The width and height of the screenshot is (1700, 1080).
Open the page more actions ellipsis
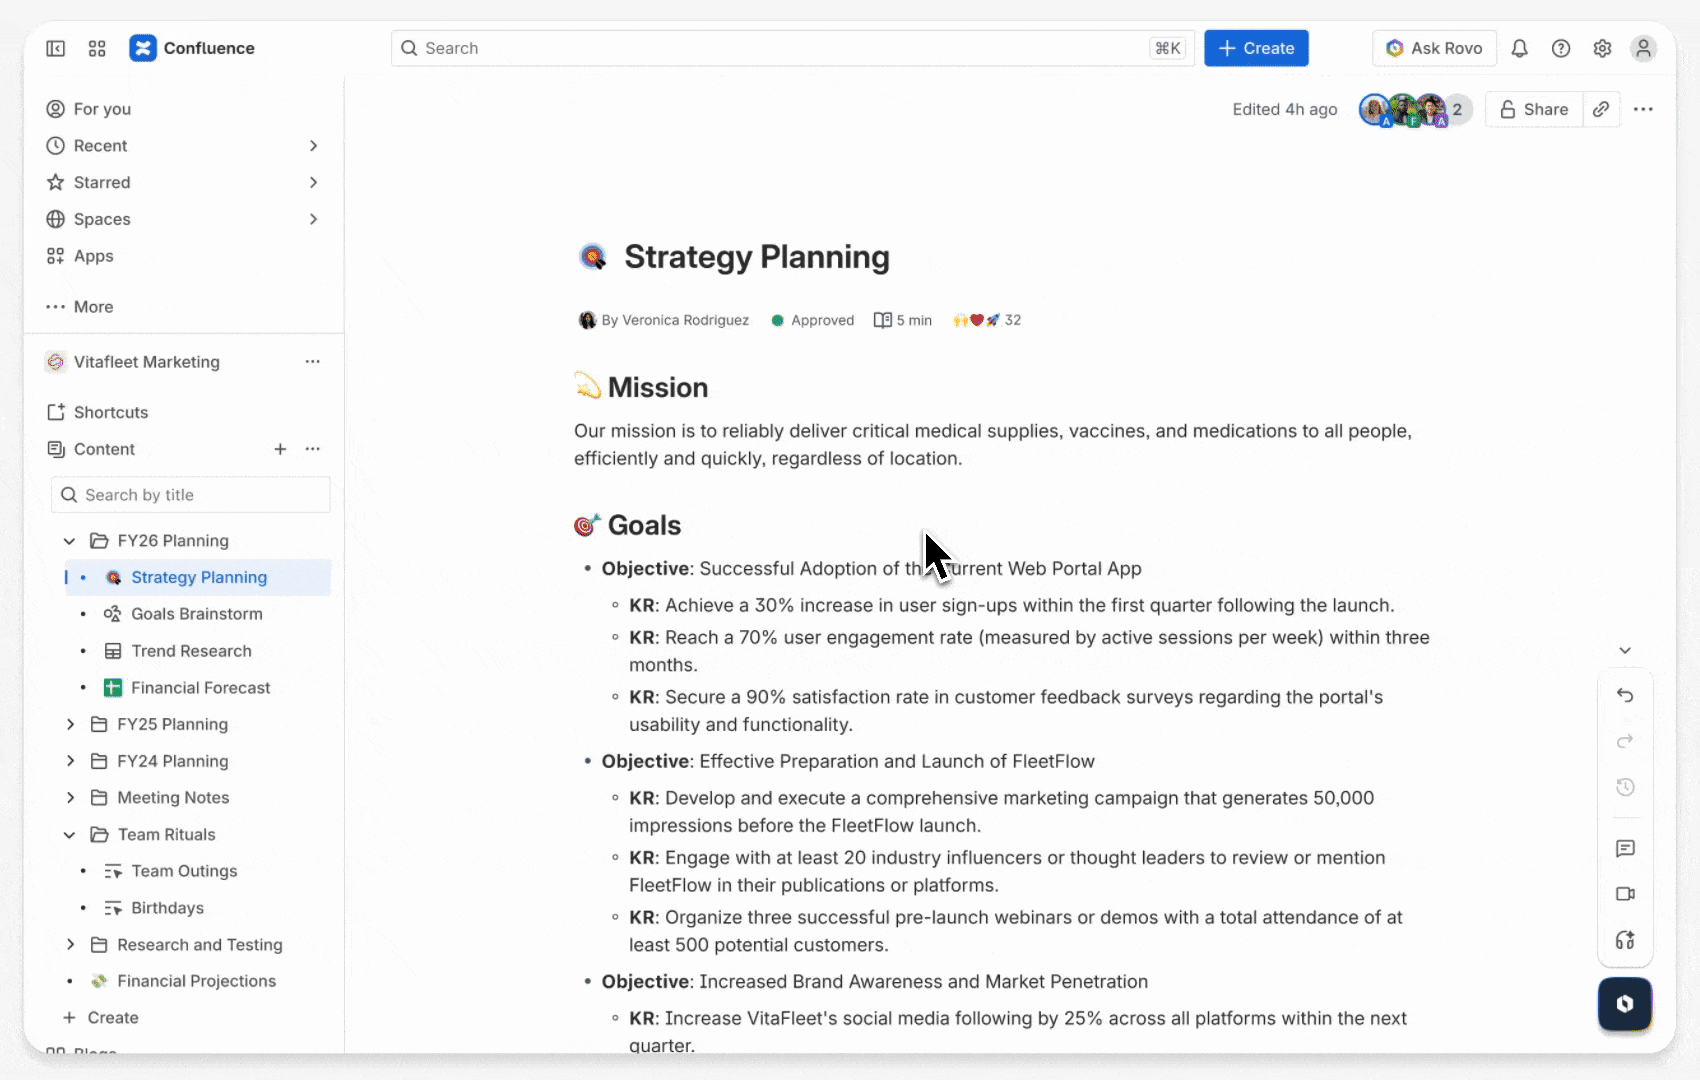1643,109
